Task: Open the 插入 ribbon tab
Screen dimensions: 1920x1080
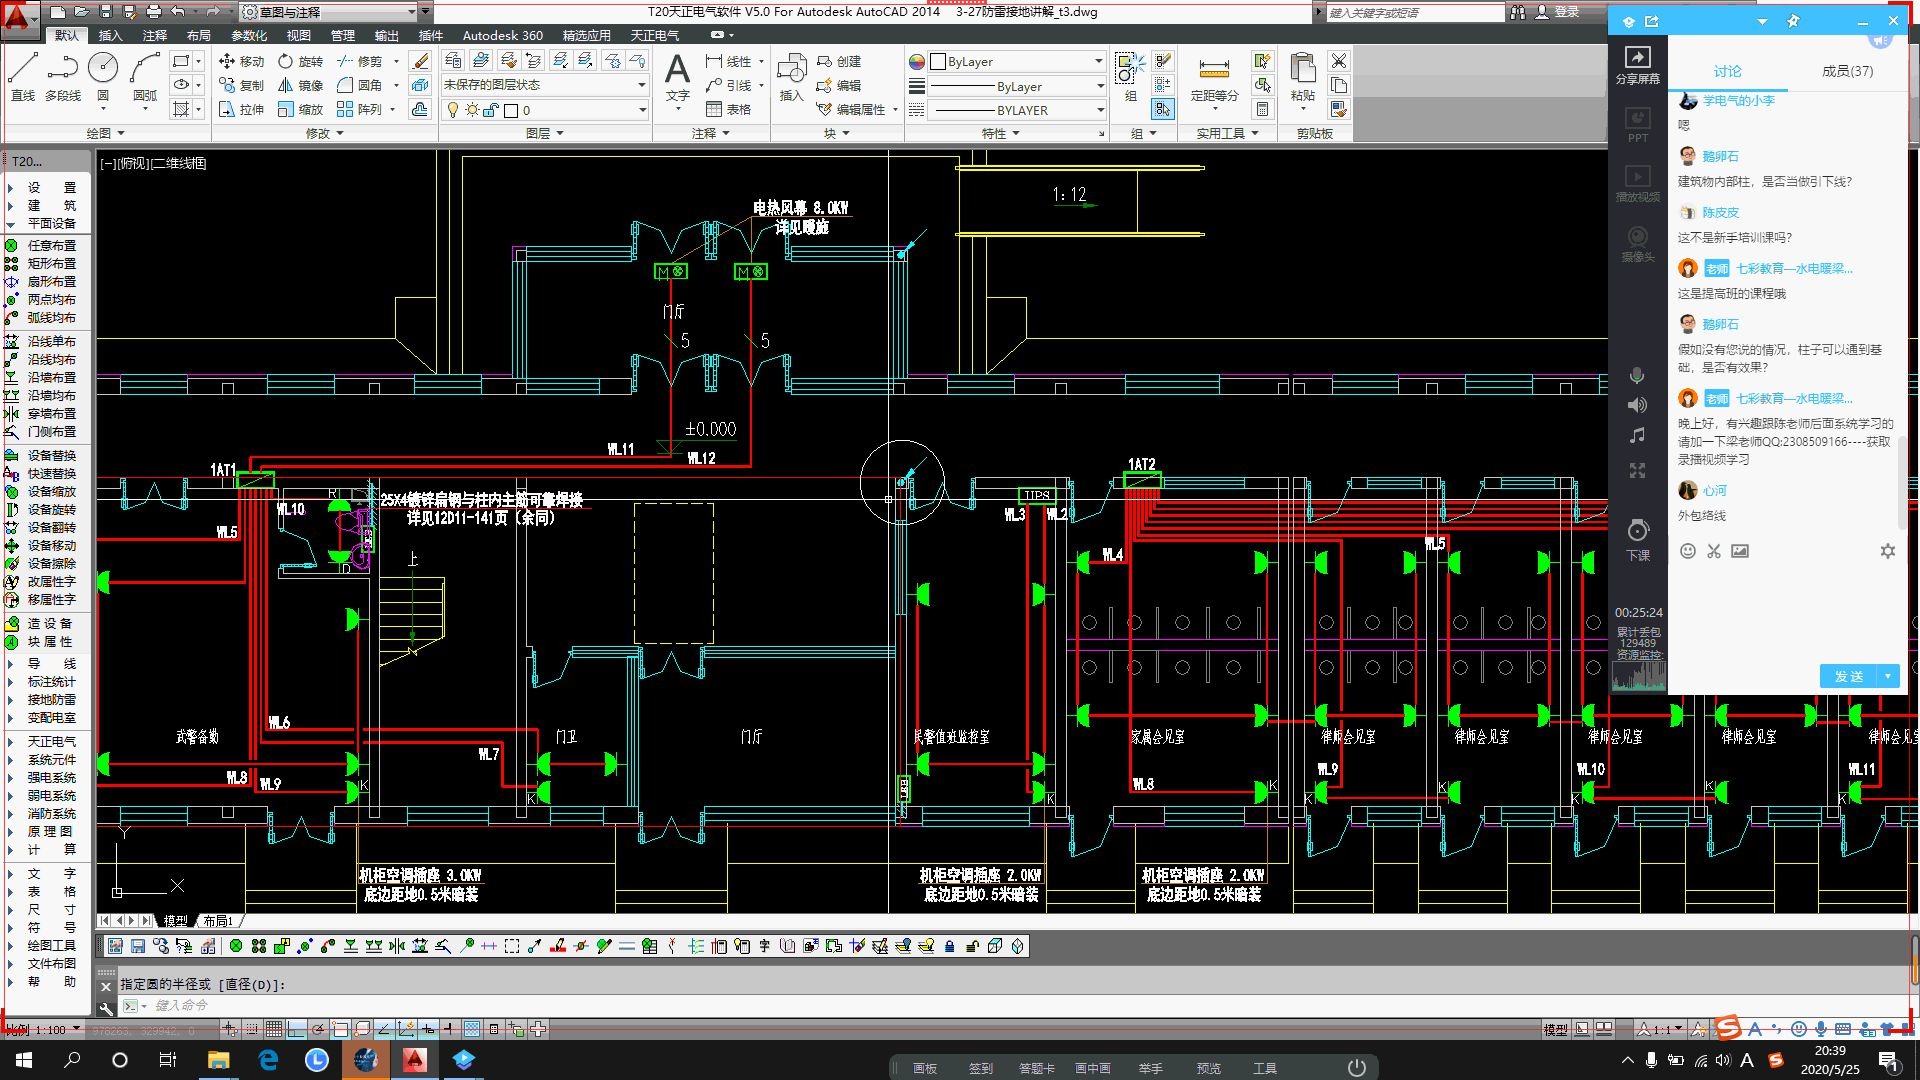Action: 110,35
